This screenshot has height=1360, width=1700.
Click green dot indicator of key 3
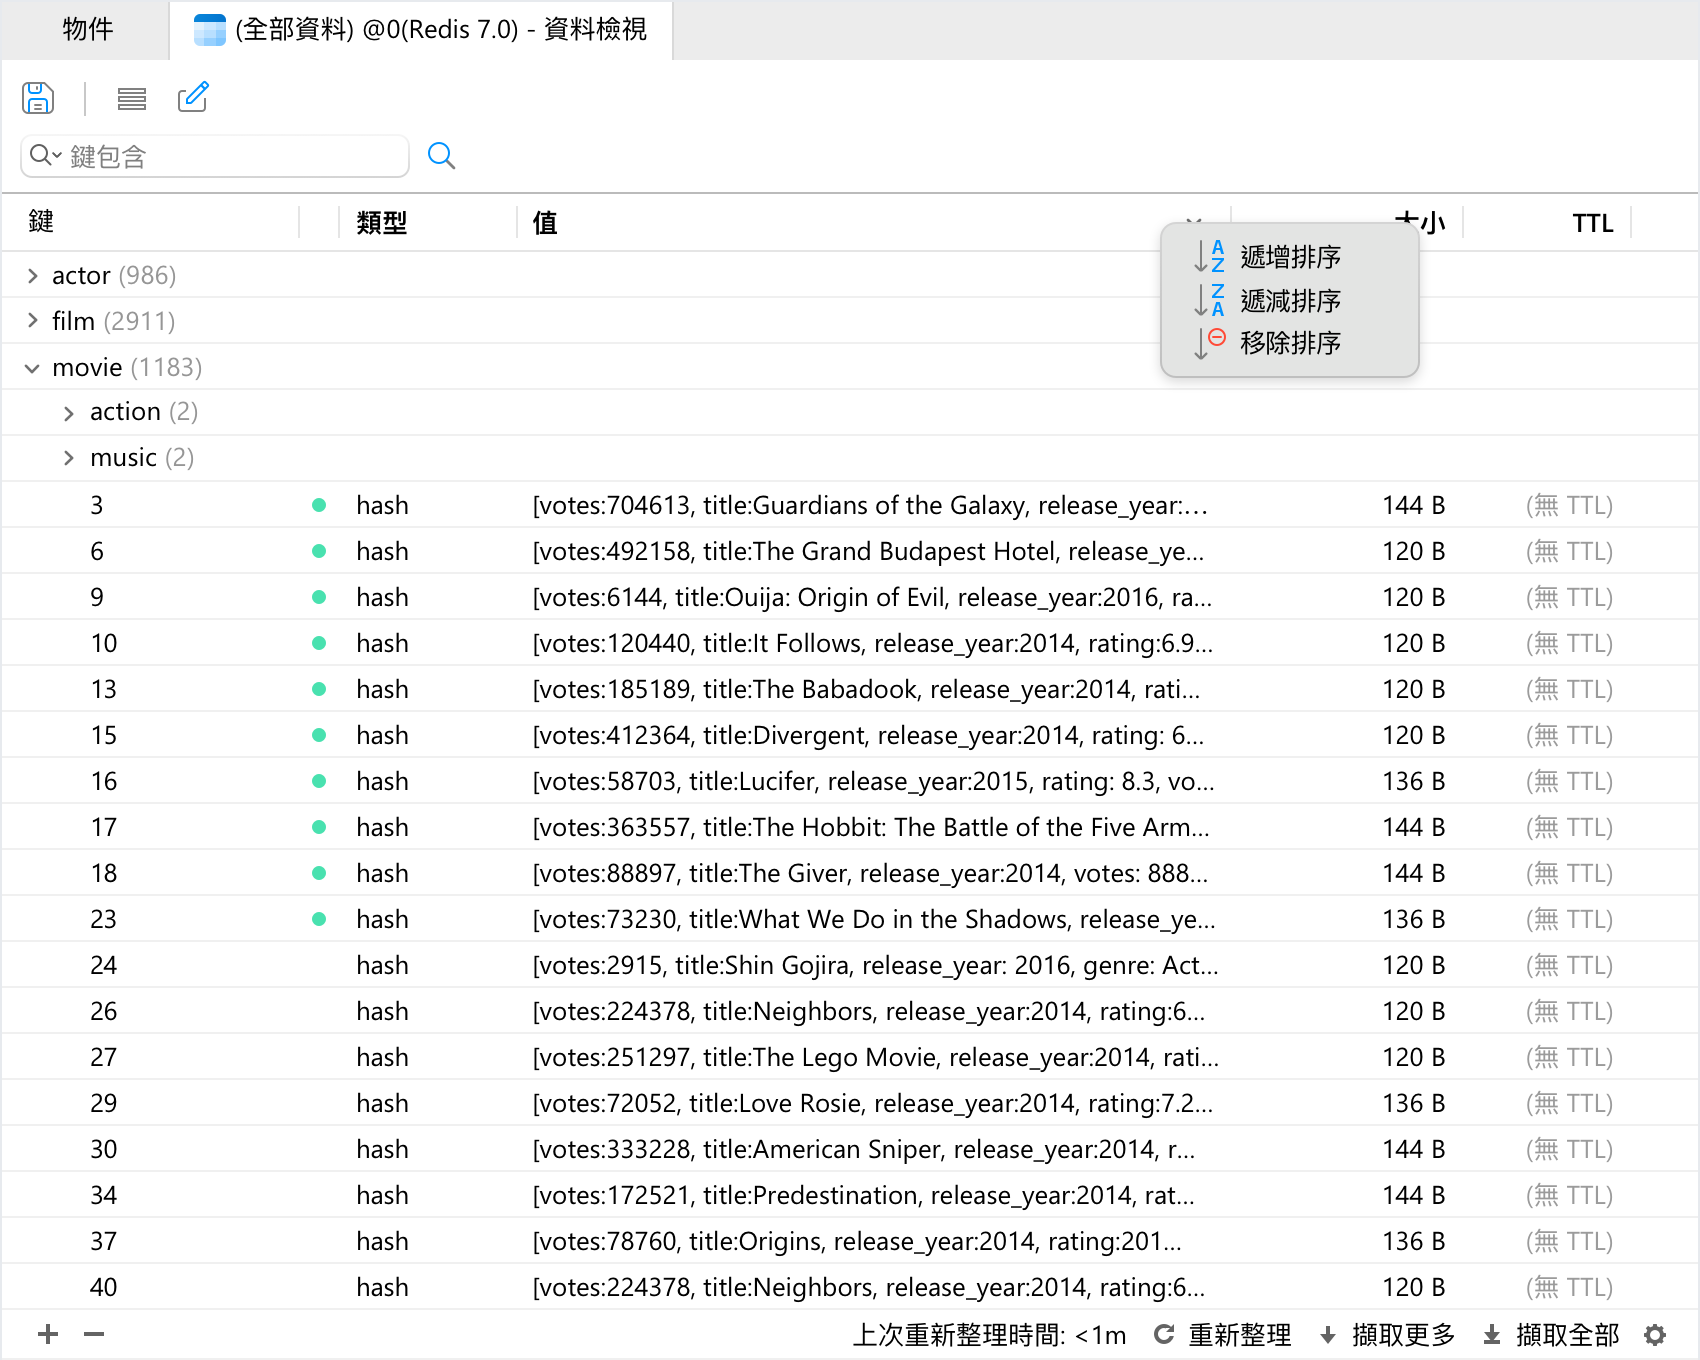[319, 505]
